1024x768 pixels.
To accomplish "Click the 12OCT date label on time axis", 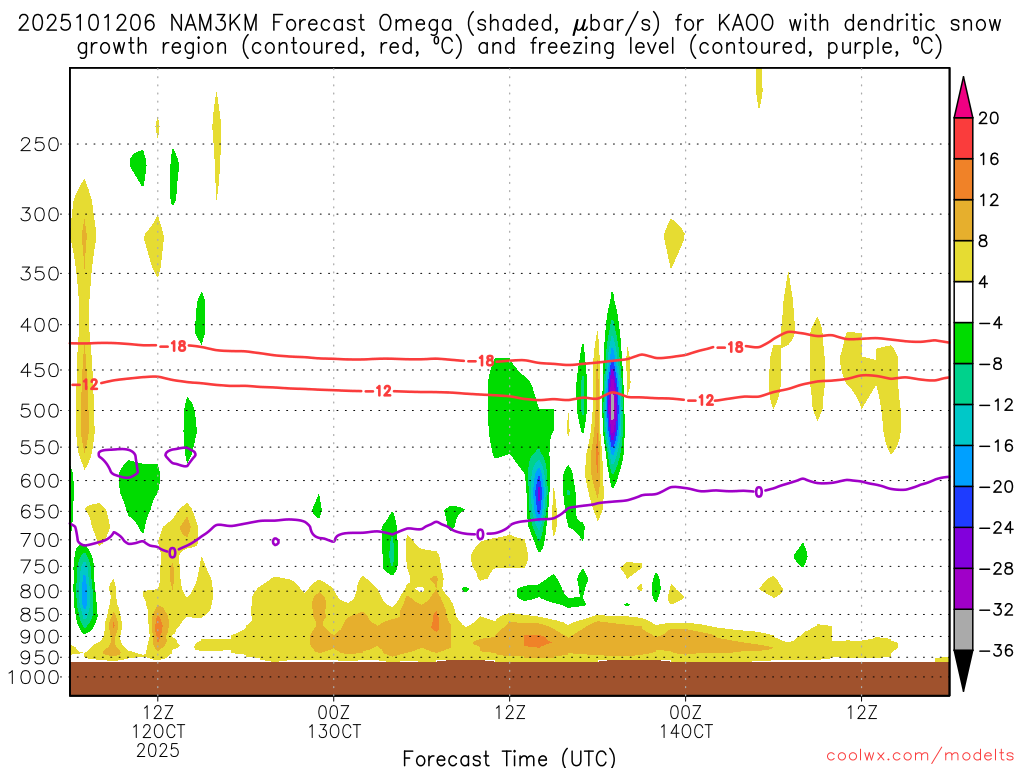I will [x=158, y=731].
